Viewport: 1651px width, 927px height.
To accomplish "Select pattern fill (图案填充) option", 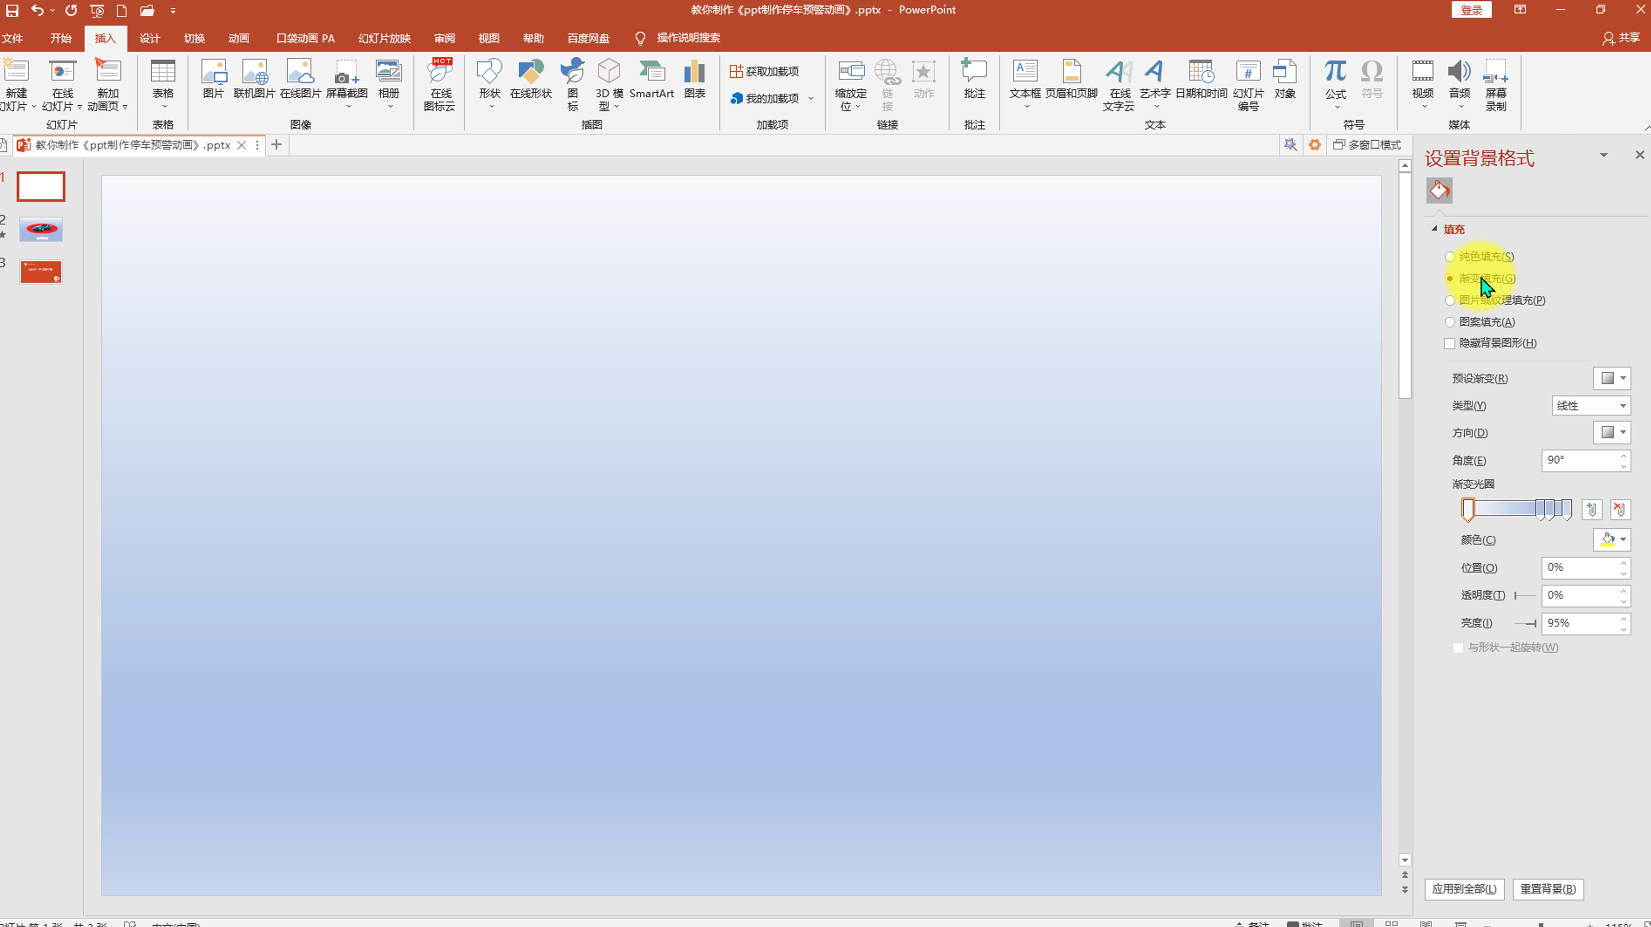I will pos(1480,322).
